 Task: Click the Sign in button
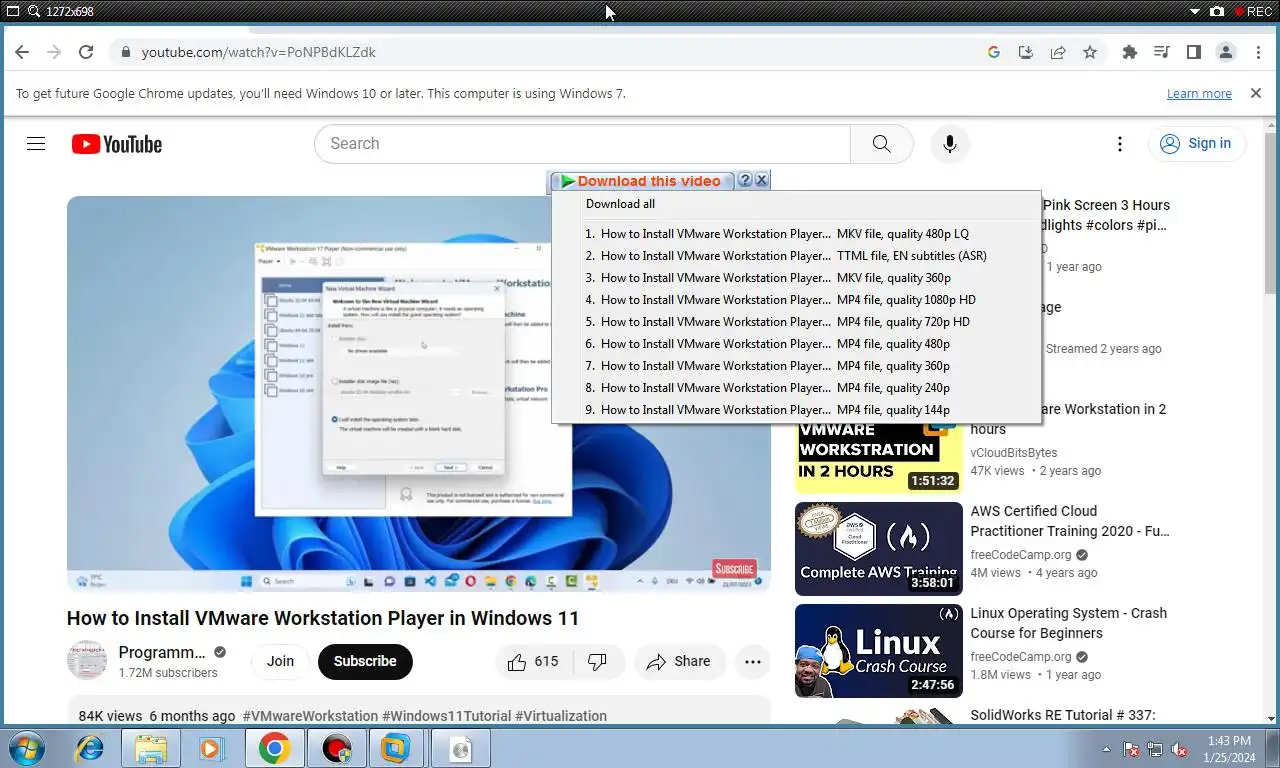tap(1196, 144)
